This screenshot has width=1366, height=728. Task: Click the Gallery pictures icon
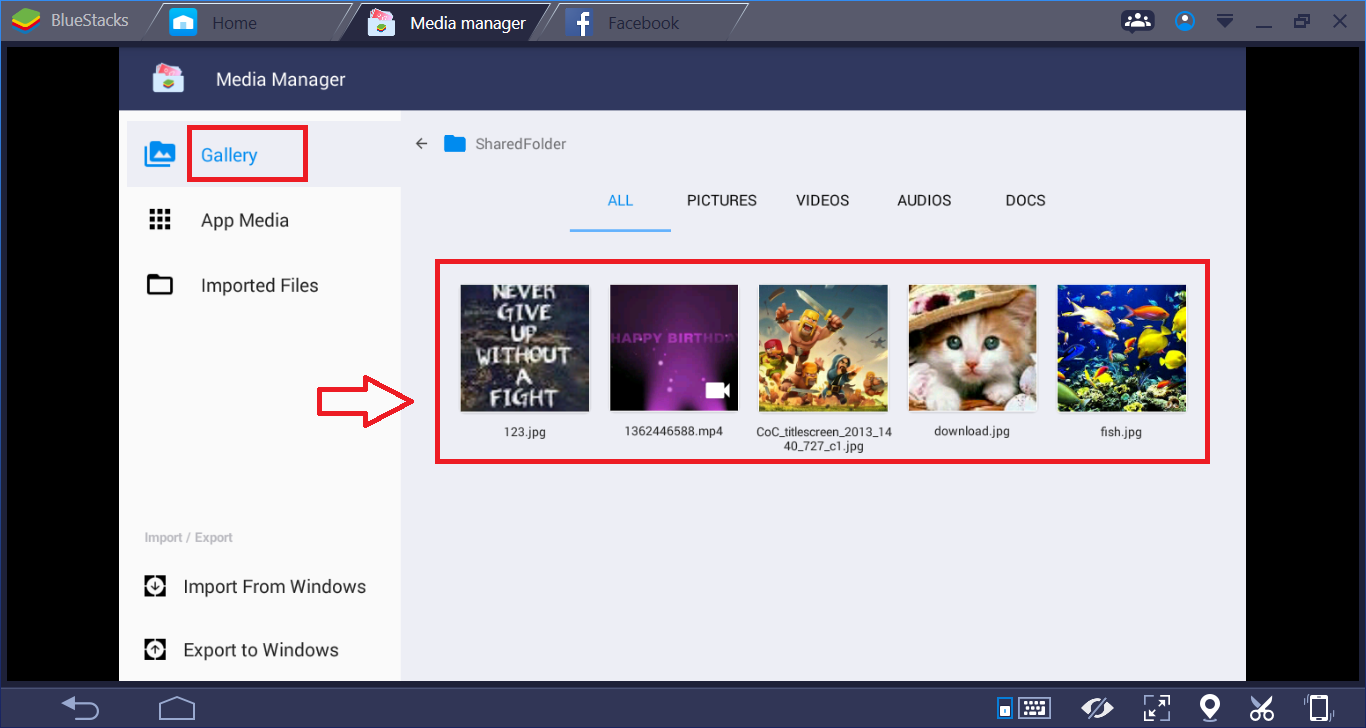(160, 154)
